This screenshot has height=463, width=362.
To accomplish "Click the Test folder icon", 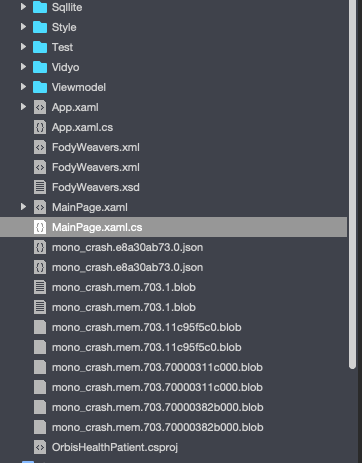I will tap(40, 47).
